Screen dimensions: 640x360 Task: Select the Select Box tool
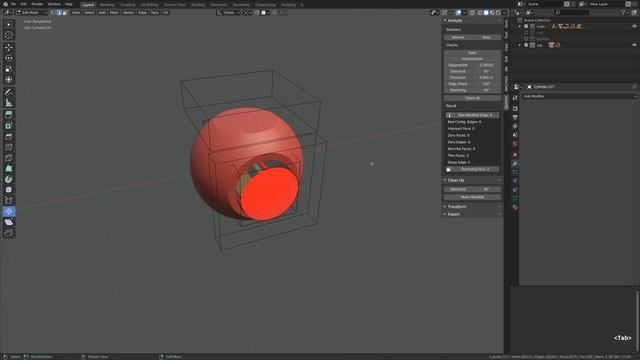[9, 24]
